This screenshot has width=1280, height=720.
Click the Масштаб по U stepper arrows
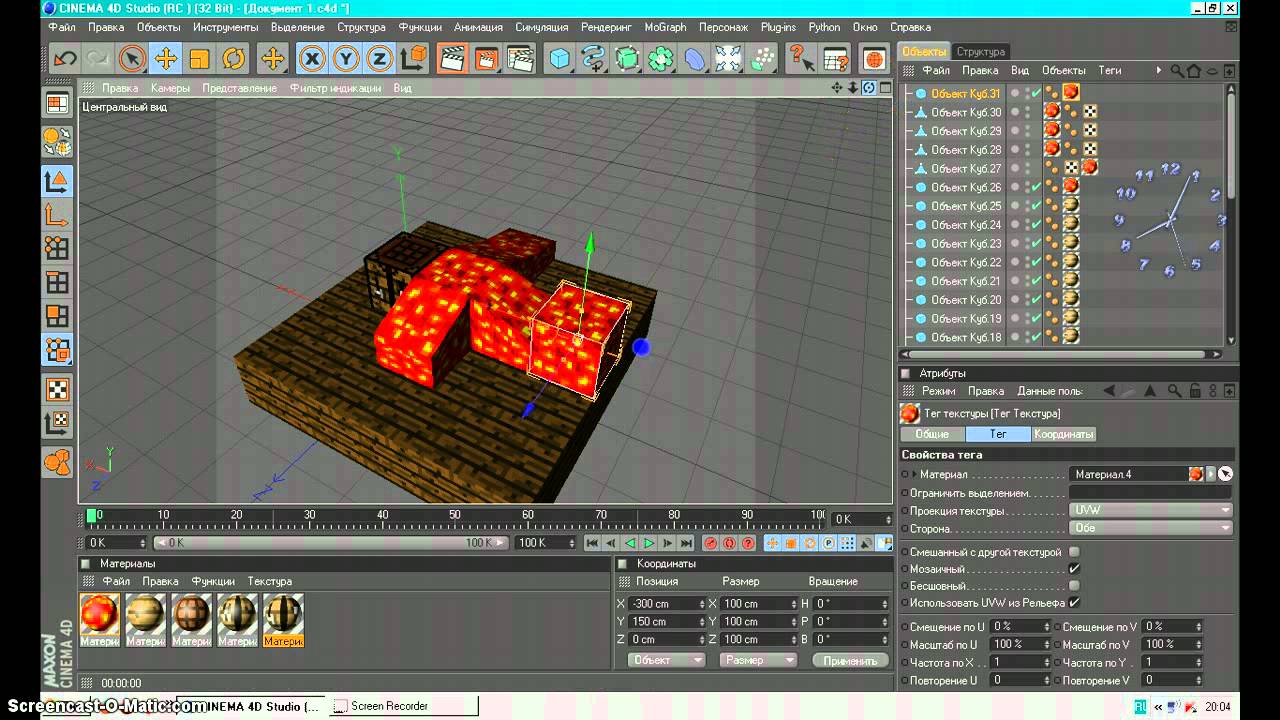pyautogui.click(x=1048, y=644)
